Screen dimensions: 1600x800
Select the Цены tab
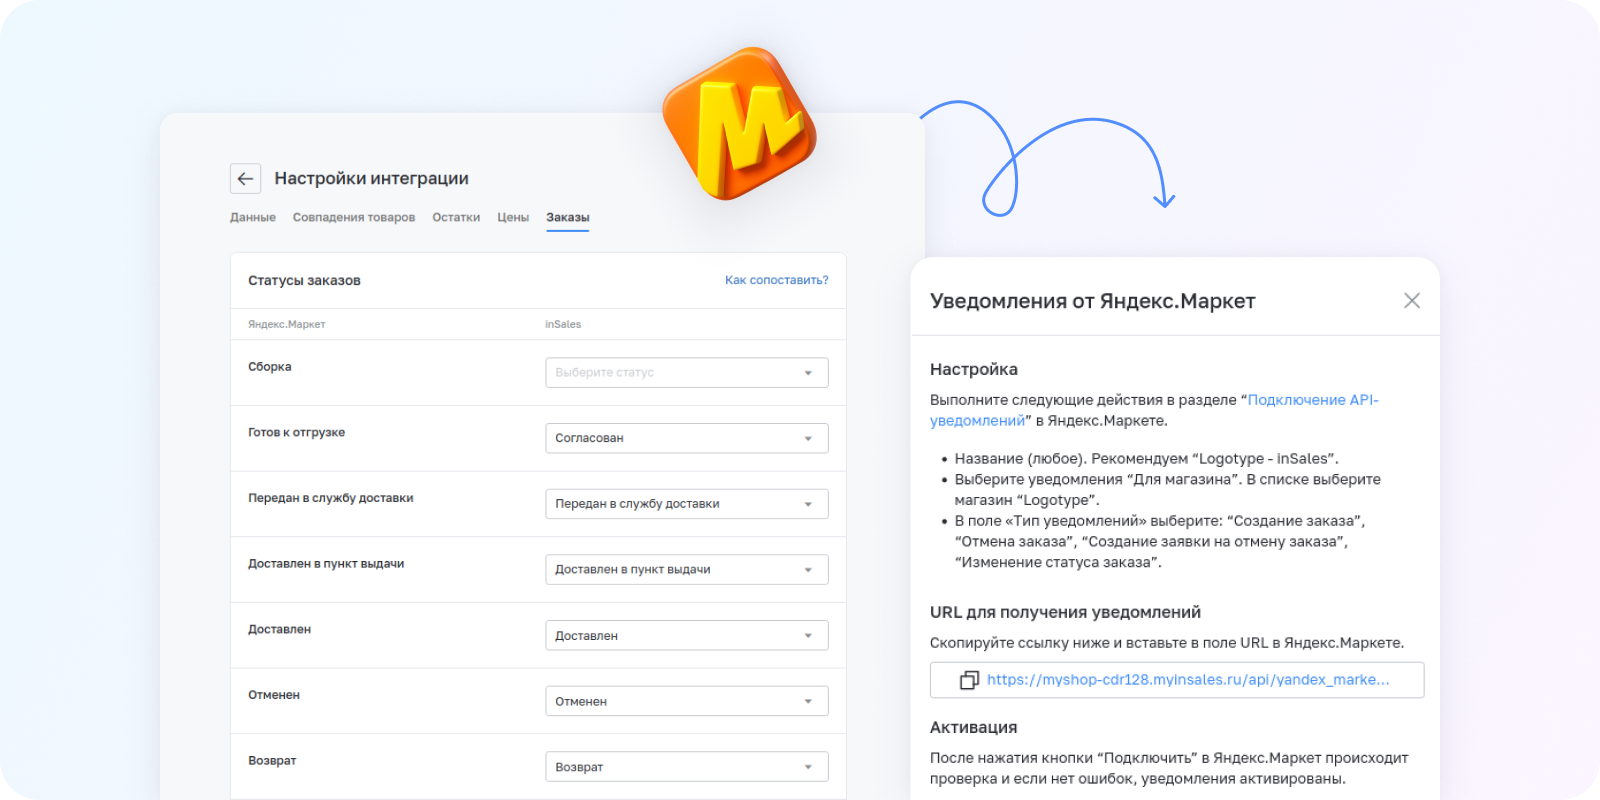(513, 217)
